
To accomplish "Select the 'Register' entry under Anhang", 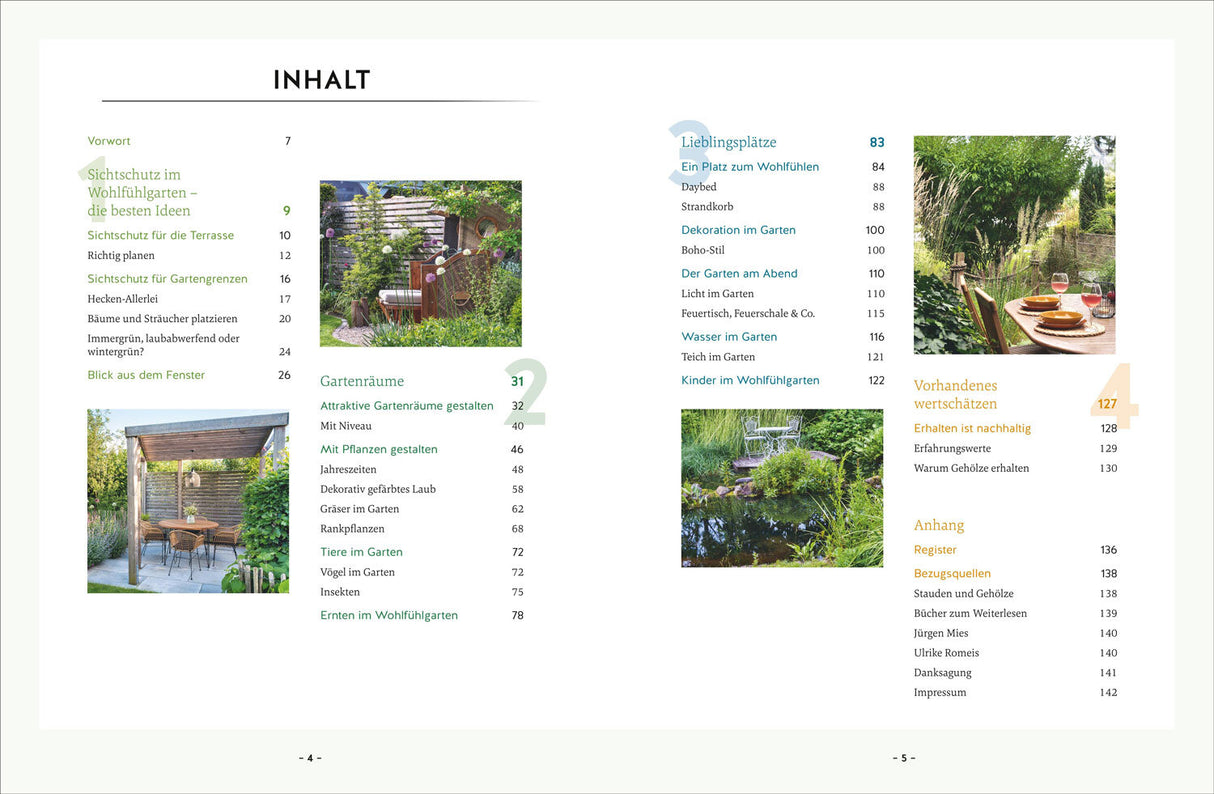I will pyautogui.click(x=935, y=550).
